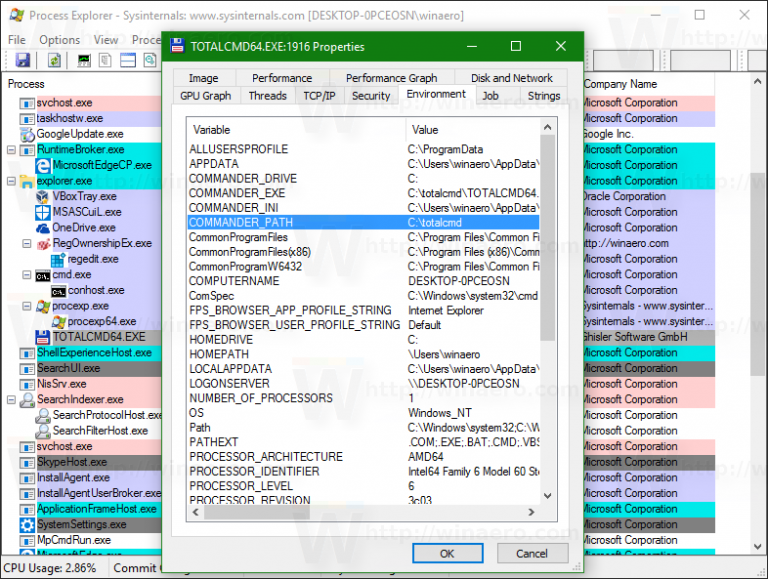Sort by Company Name column header
This screenshot has width=768, height=579.
pyautogui.click(x=648, y=84)
